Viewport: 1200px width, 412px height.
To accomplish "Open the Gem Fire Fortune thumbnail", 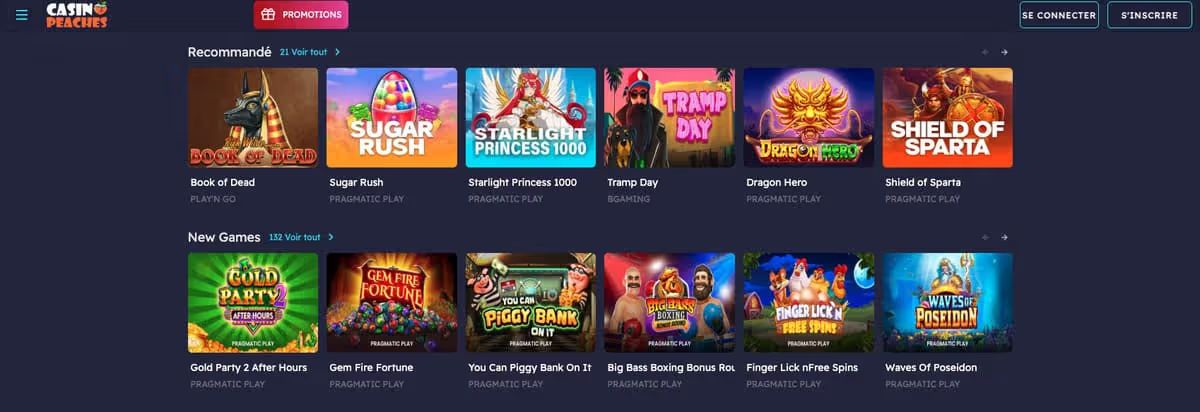I will [392, 302].
